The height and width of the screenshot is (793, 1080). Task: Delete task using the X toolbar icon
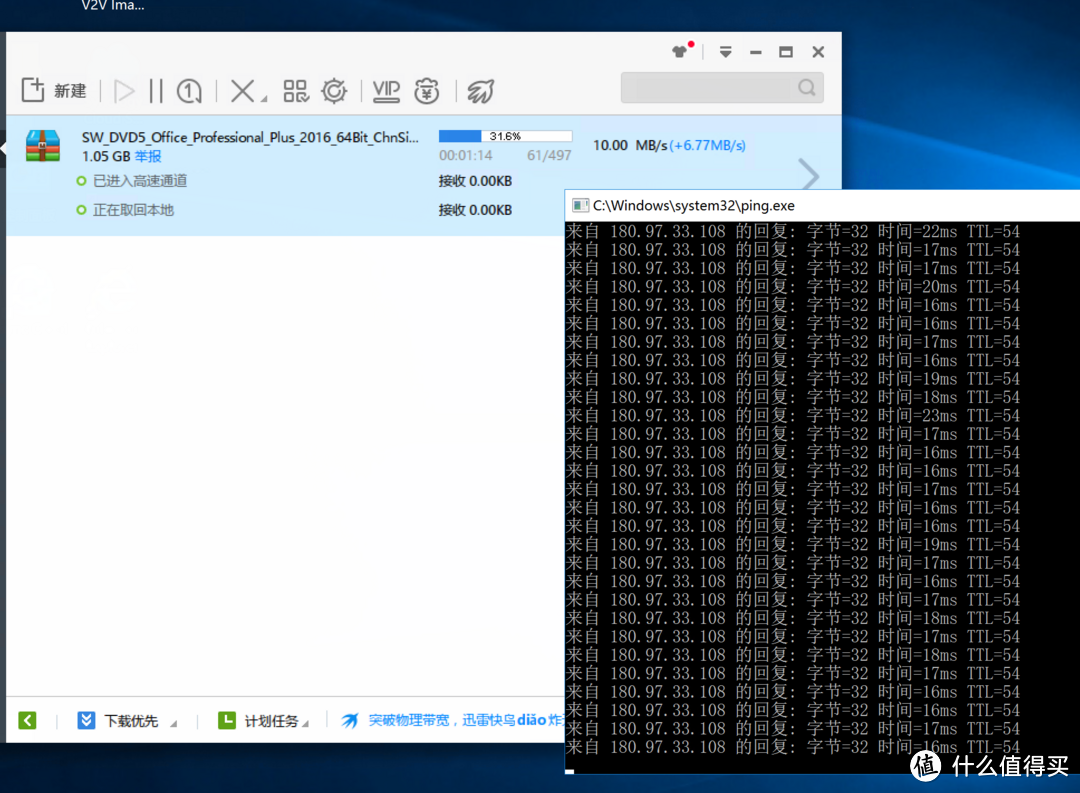242,91
